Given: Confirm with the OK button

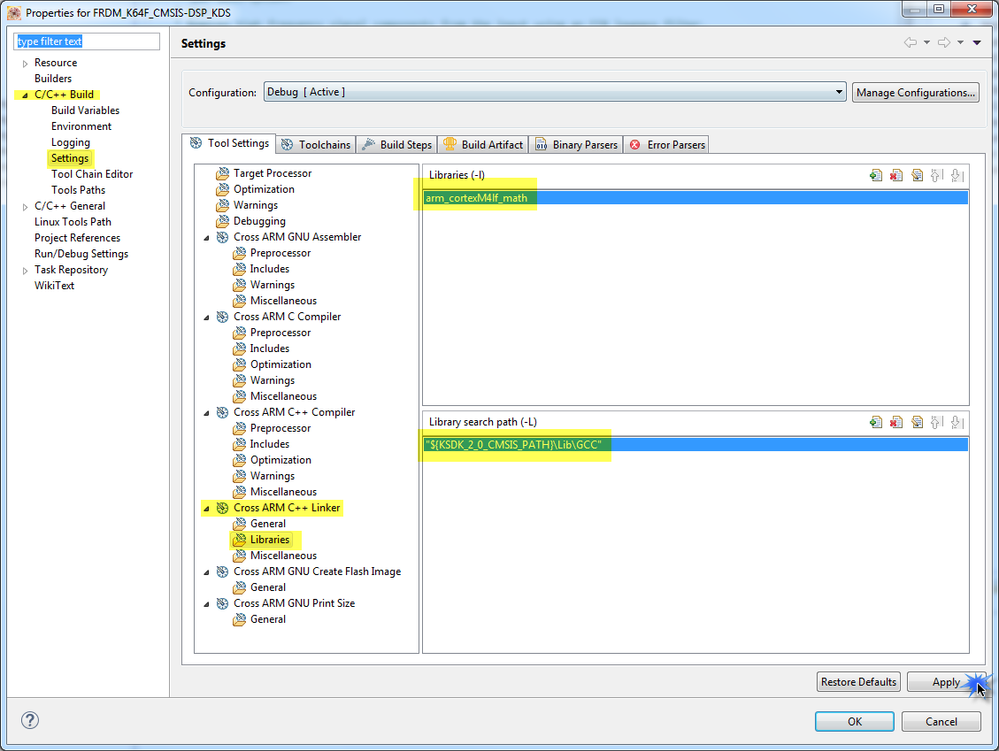Looking at the screenshot, I should 854,721.
